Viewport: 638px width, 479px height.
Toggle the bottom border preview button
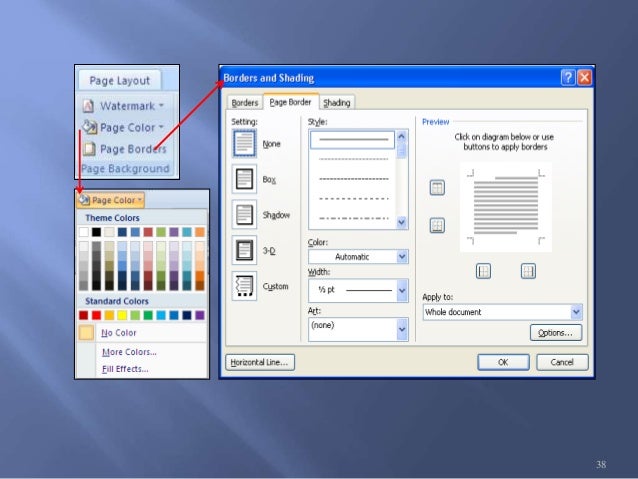pos(437,225)
